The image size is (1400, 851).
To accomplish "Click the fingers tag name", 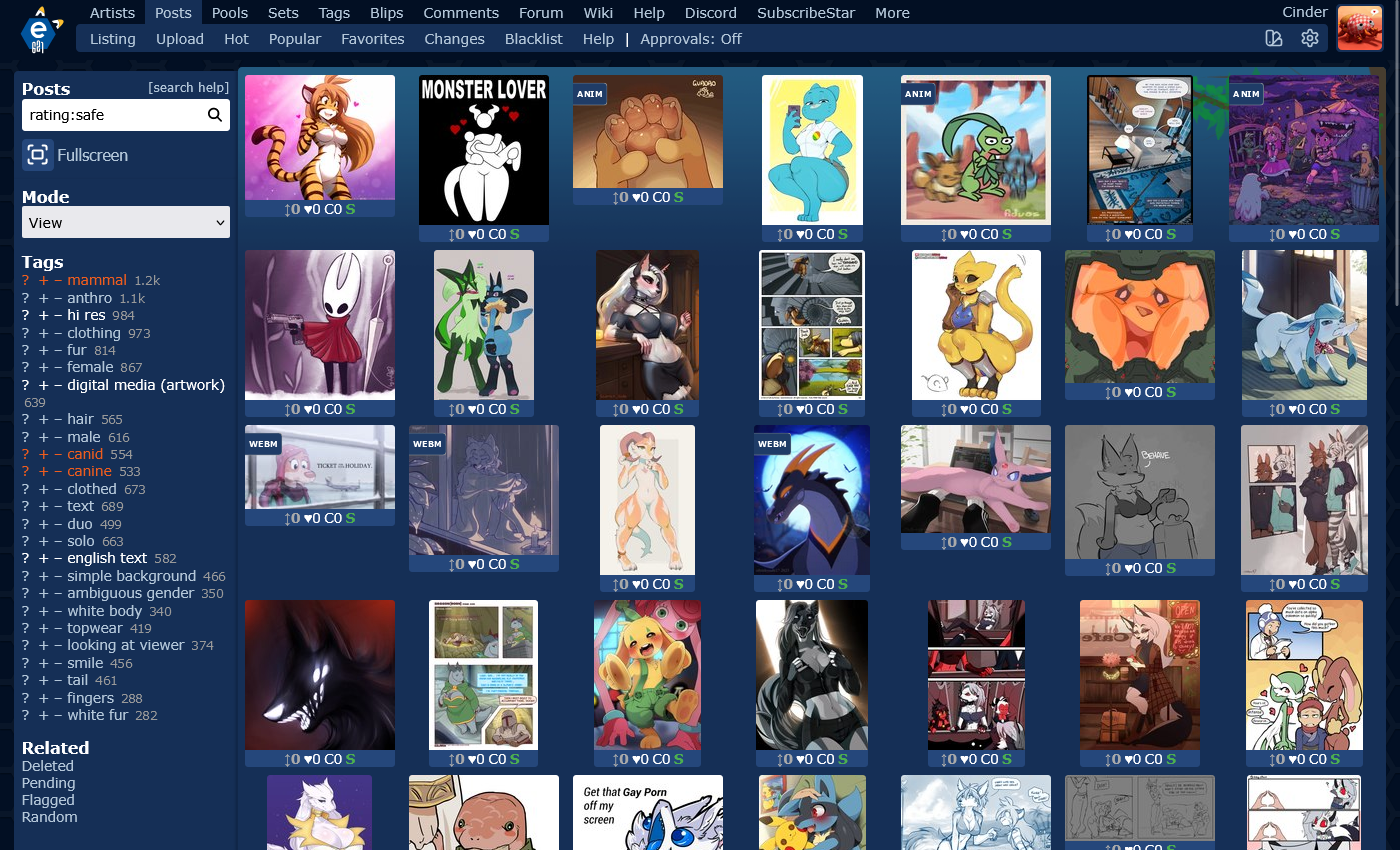I will point(91,698).
